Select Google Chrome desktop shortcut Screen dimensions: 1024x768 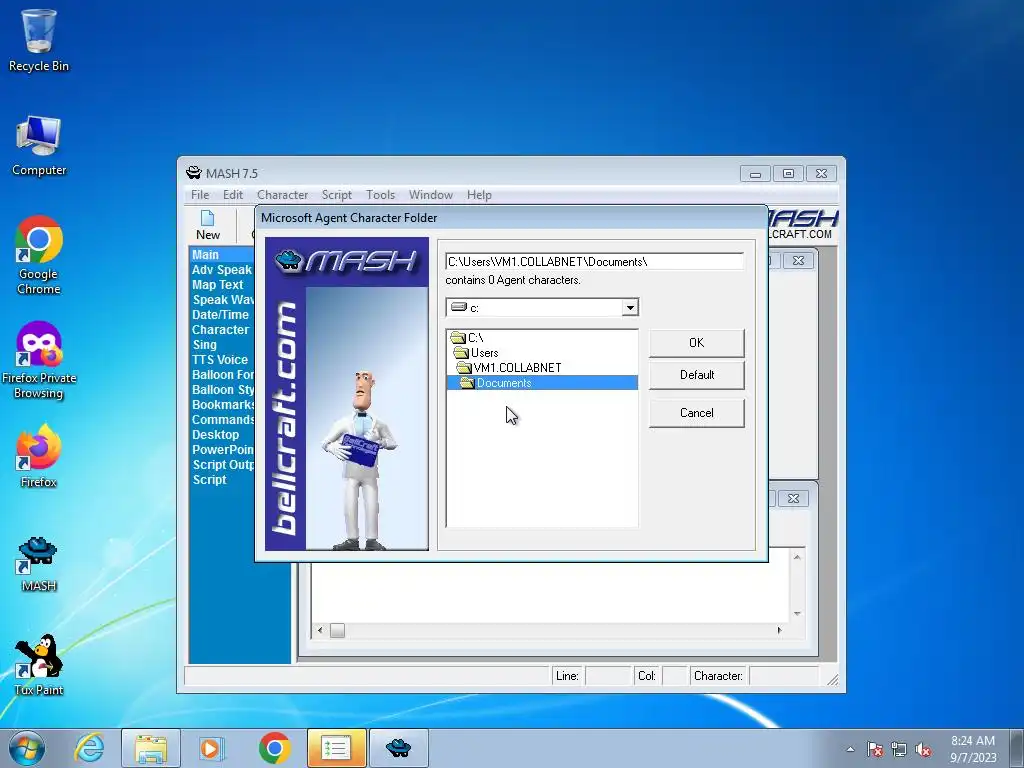[39, 255]
